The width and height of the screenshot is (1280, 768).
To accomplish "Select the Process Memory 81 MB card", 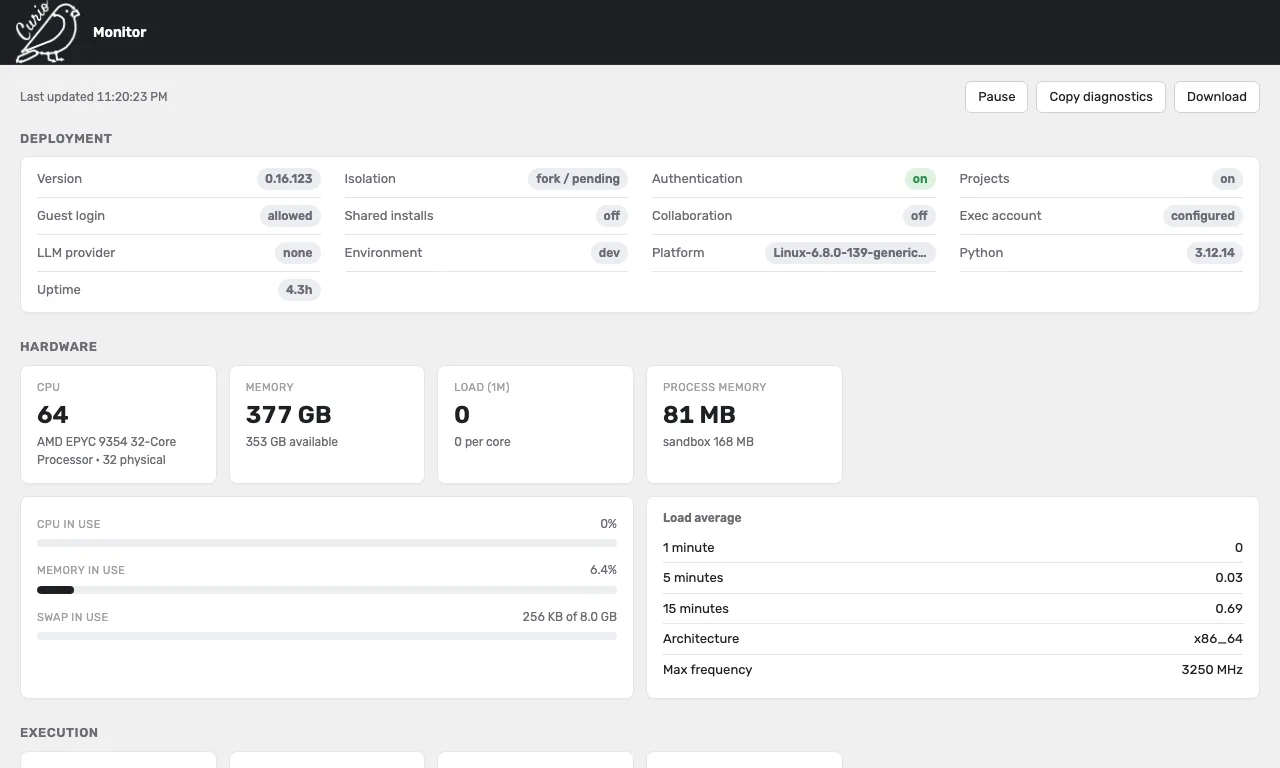I will pos(744,424).
